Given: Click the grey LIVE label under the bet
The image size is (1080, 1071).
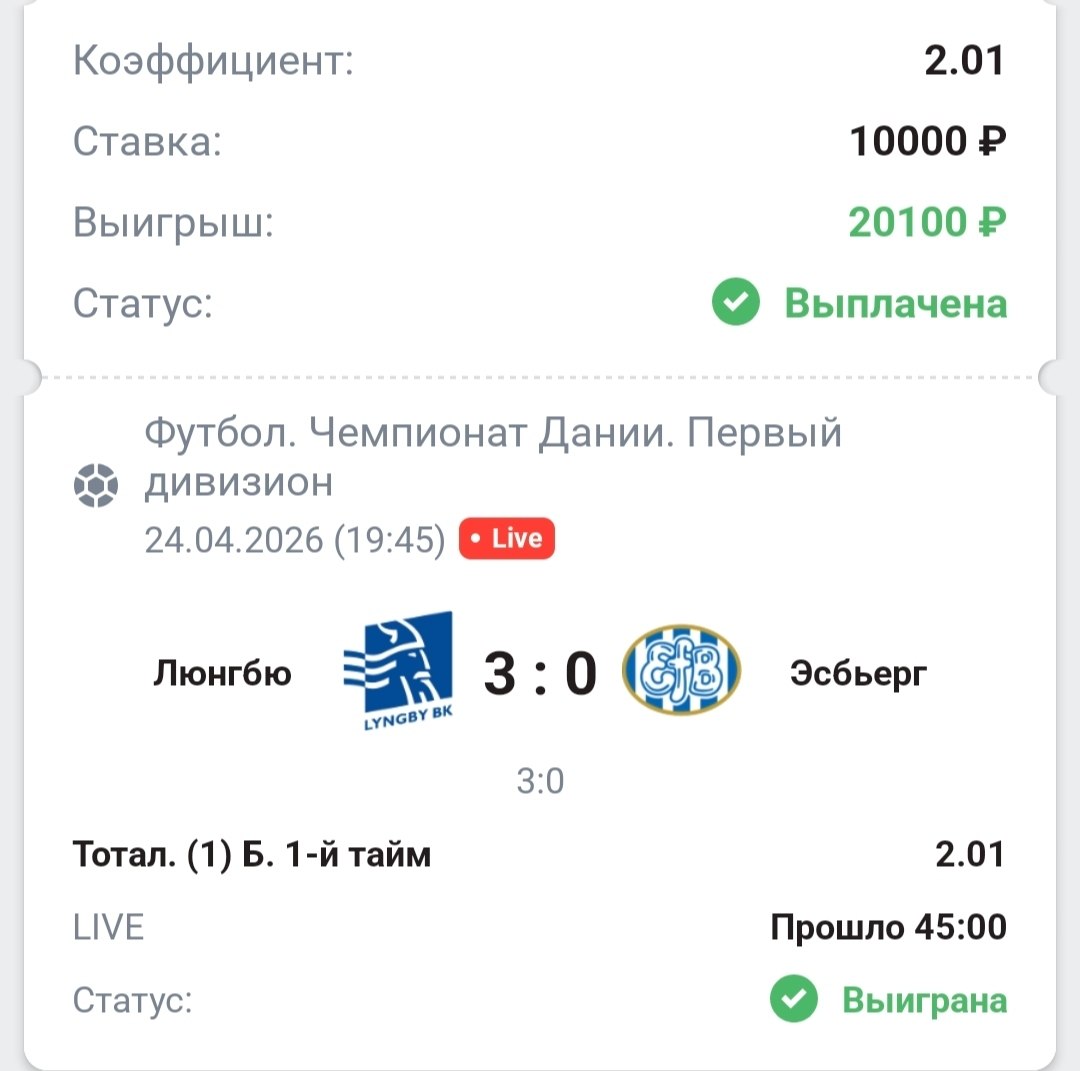Looking at the screenshot, I should 109,928.
